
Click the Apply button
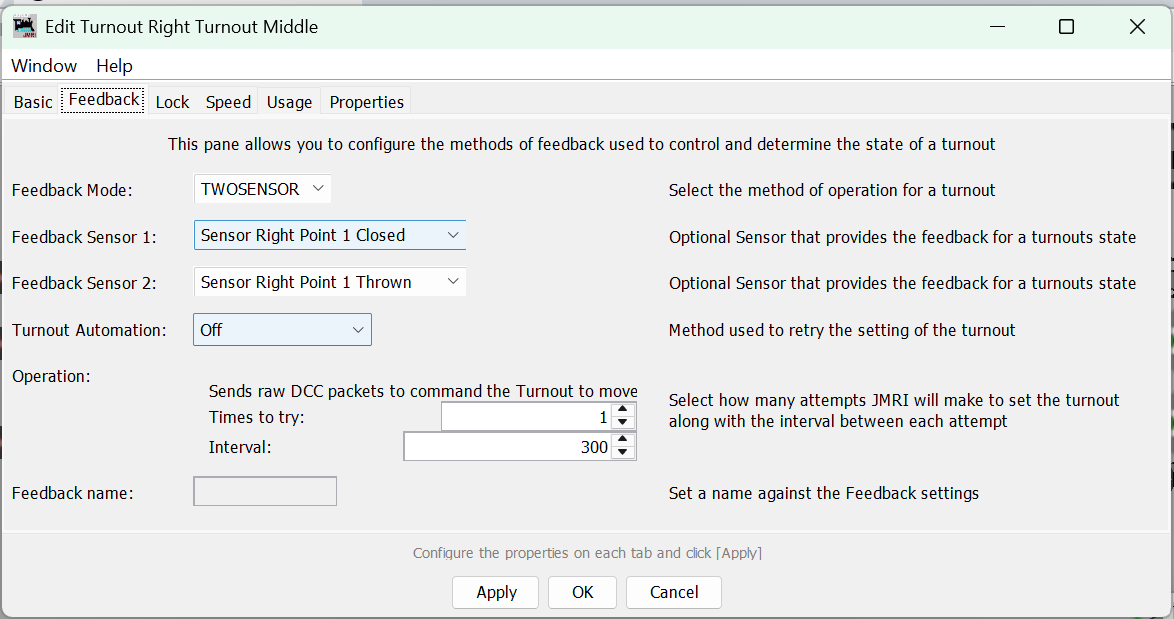pos(496,592)
